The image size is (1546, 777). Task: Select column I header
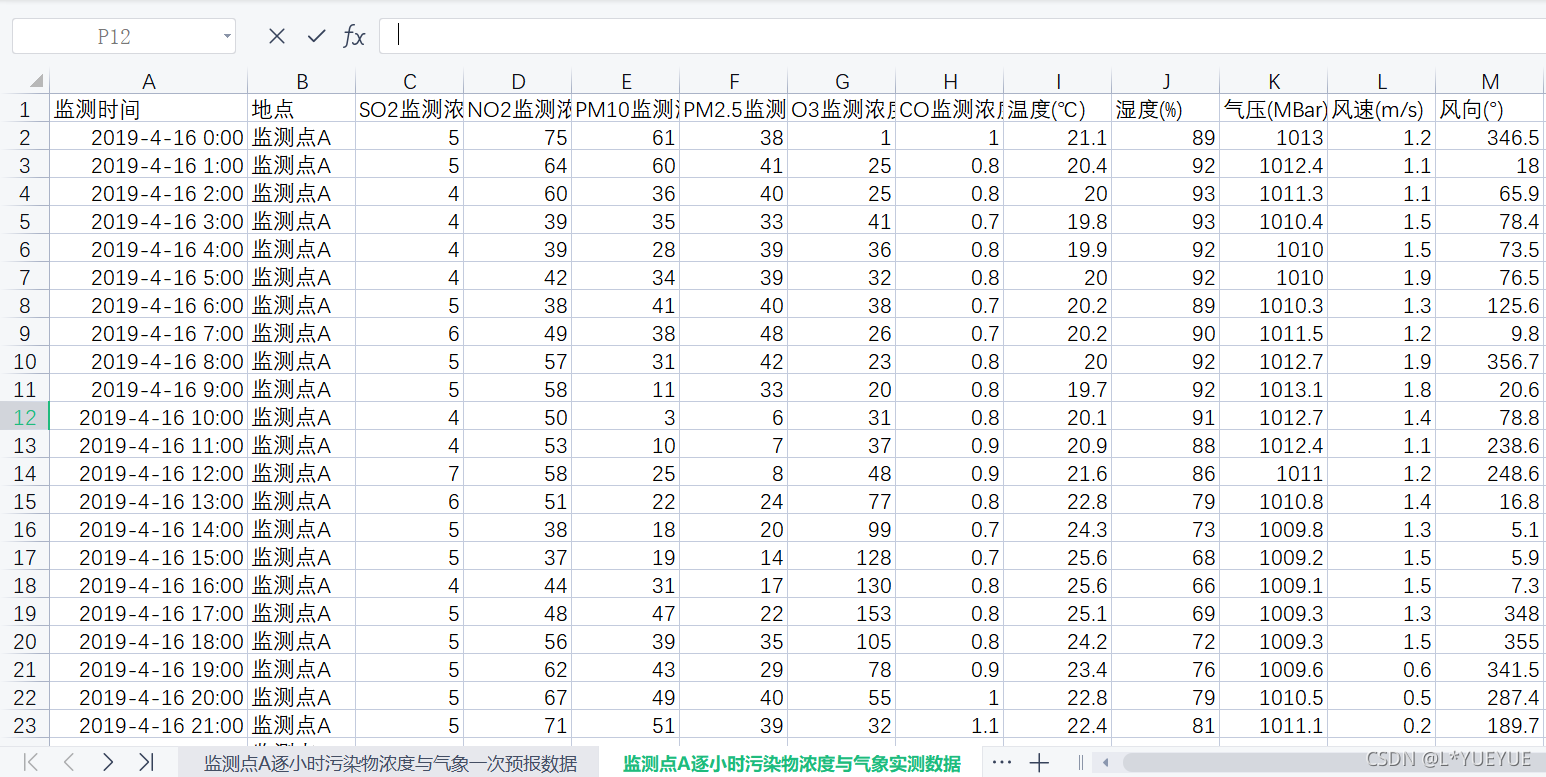pos(1058,82)
